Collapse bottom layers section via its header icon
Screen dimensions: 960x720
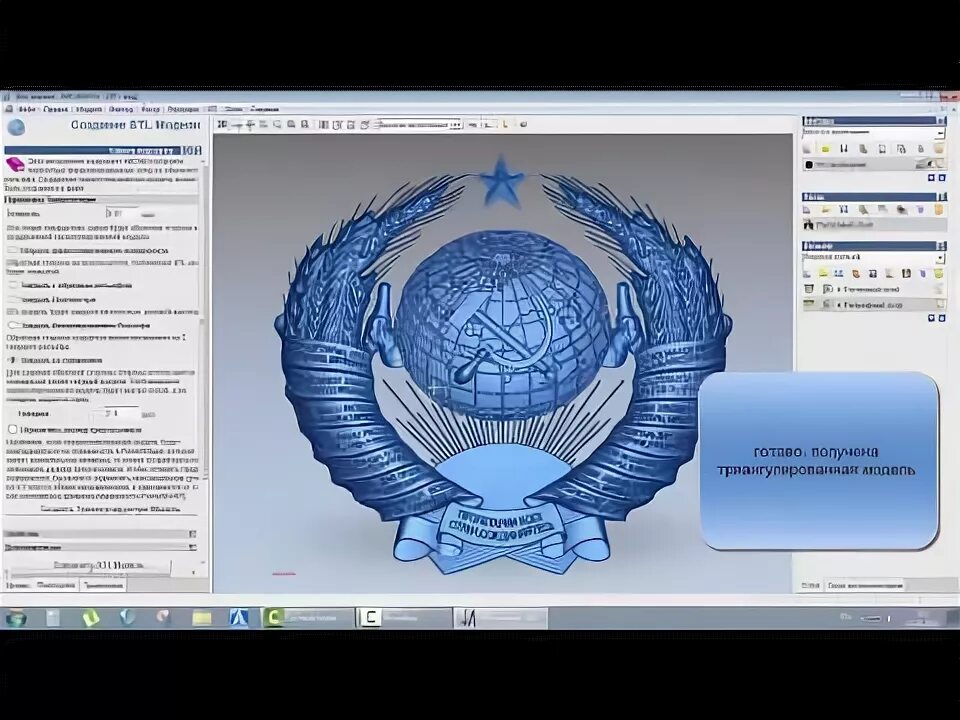[x=942, y=246]
